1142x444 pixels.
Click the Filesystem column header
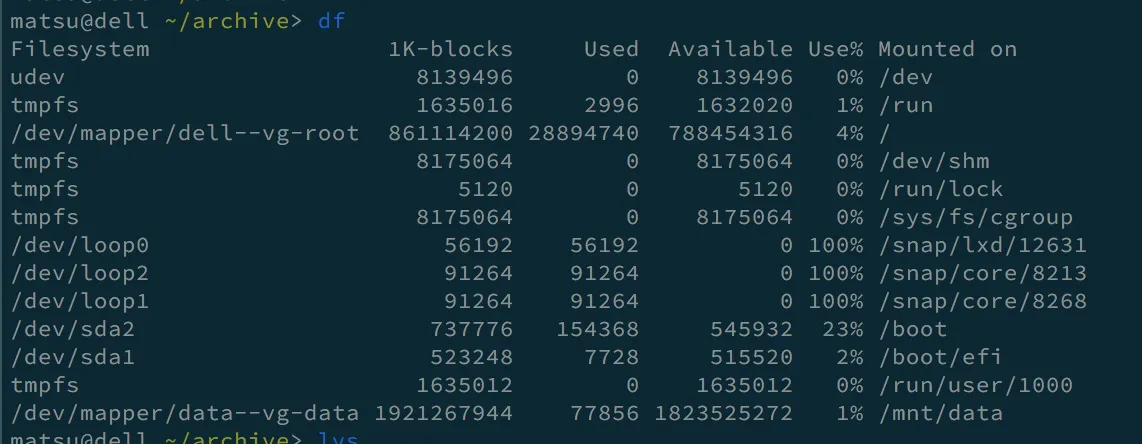(80, 49)
